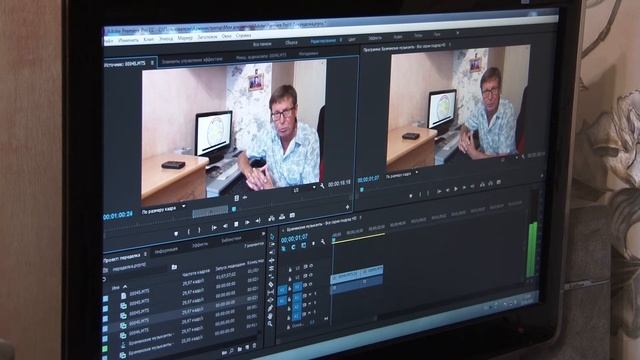The image size is (640, 360).
Task: Select the Selection tool in tools panel
Action: tap(272, 237)
